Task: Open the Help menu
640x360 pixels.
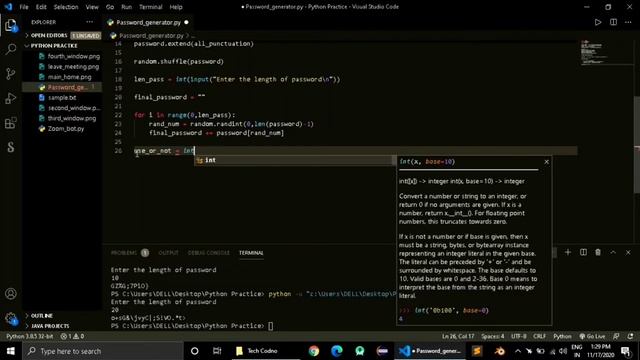Action: pyautogui.click(x=176, y=7)
